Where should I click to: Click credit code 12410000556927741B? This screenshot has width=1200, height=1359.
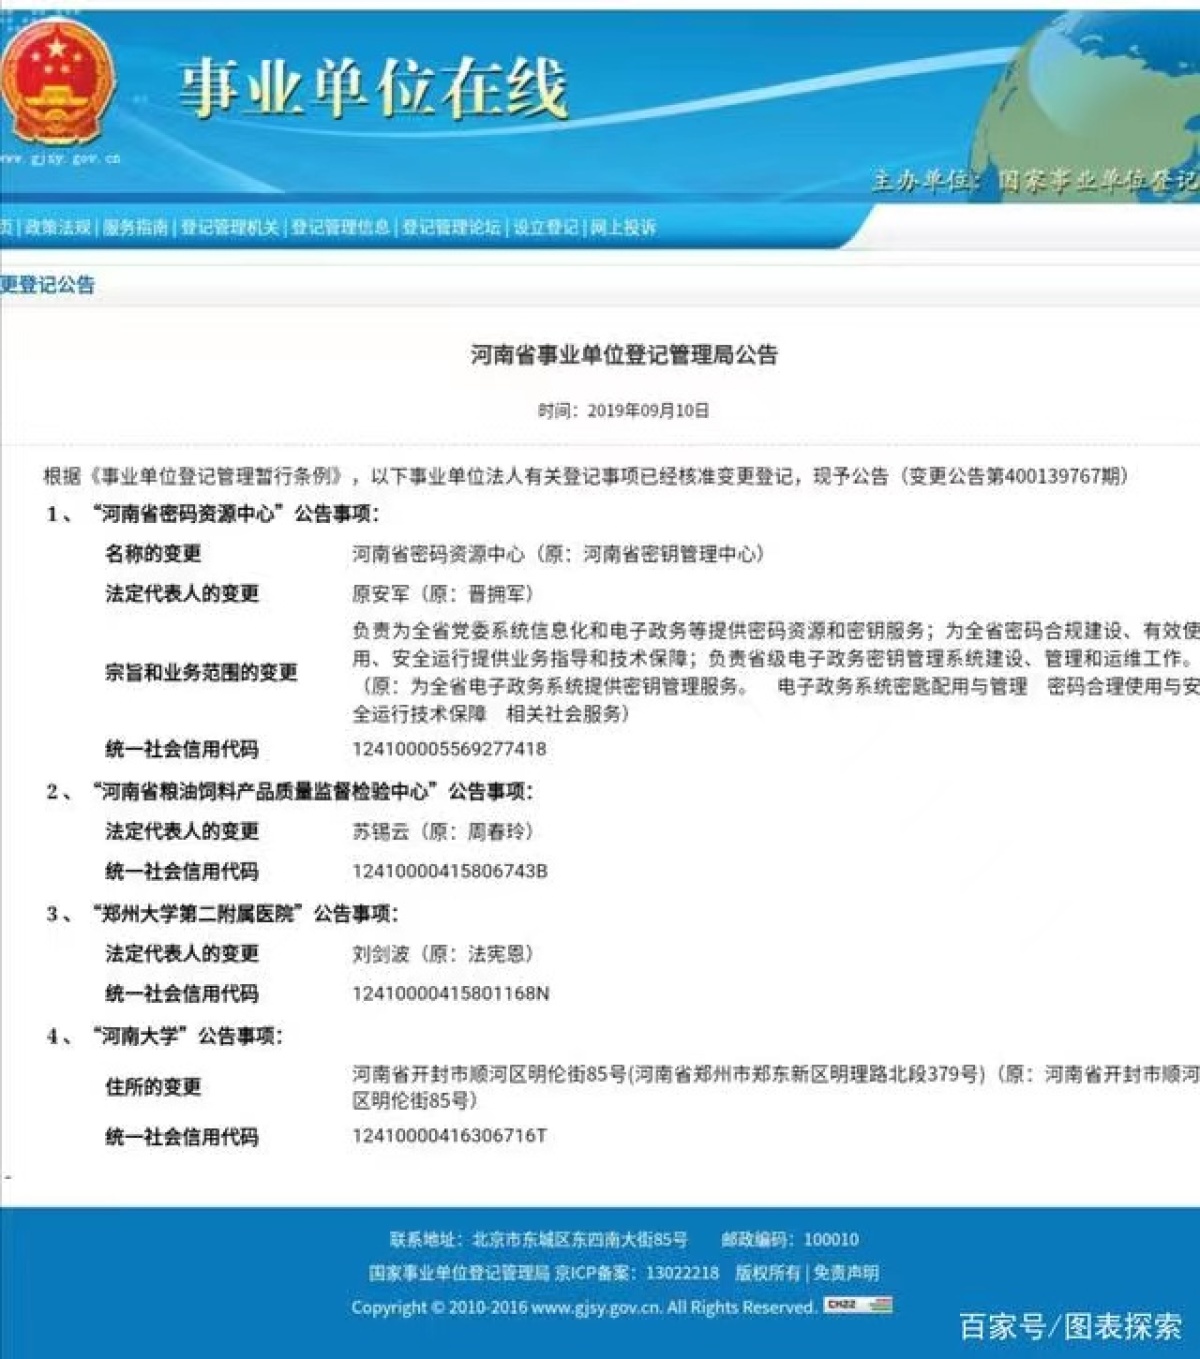(449, 749)
